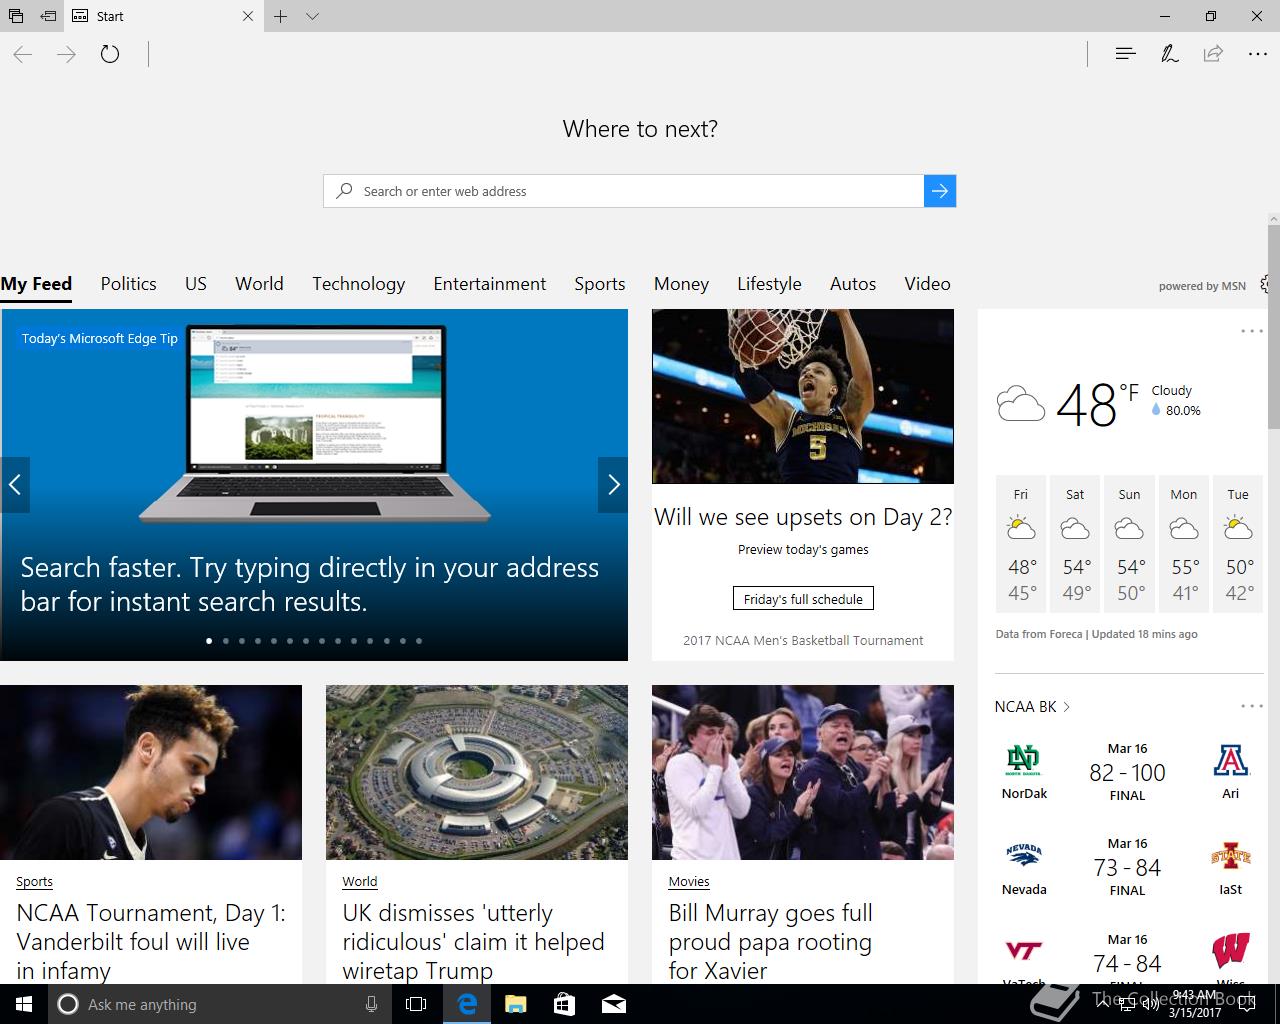
Task: Open the Money tab
Action: tap(681, 284)
